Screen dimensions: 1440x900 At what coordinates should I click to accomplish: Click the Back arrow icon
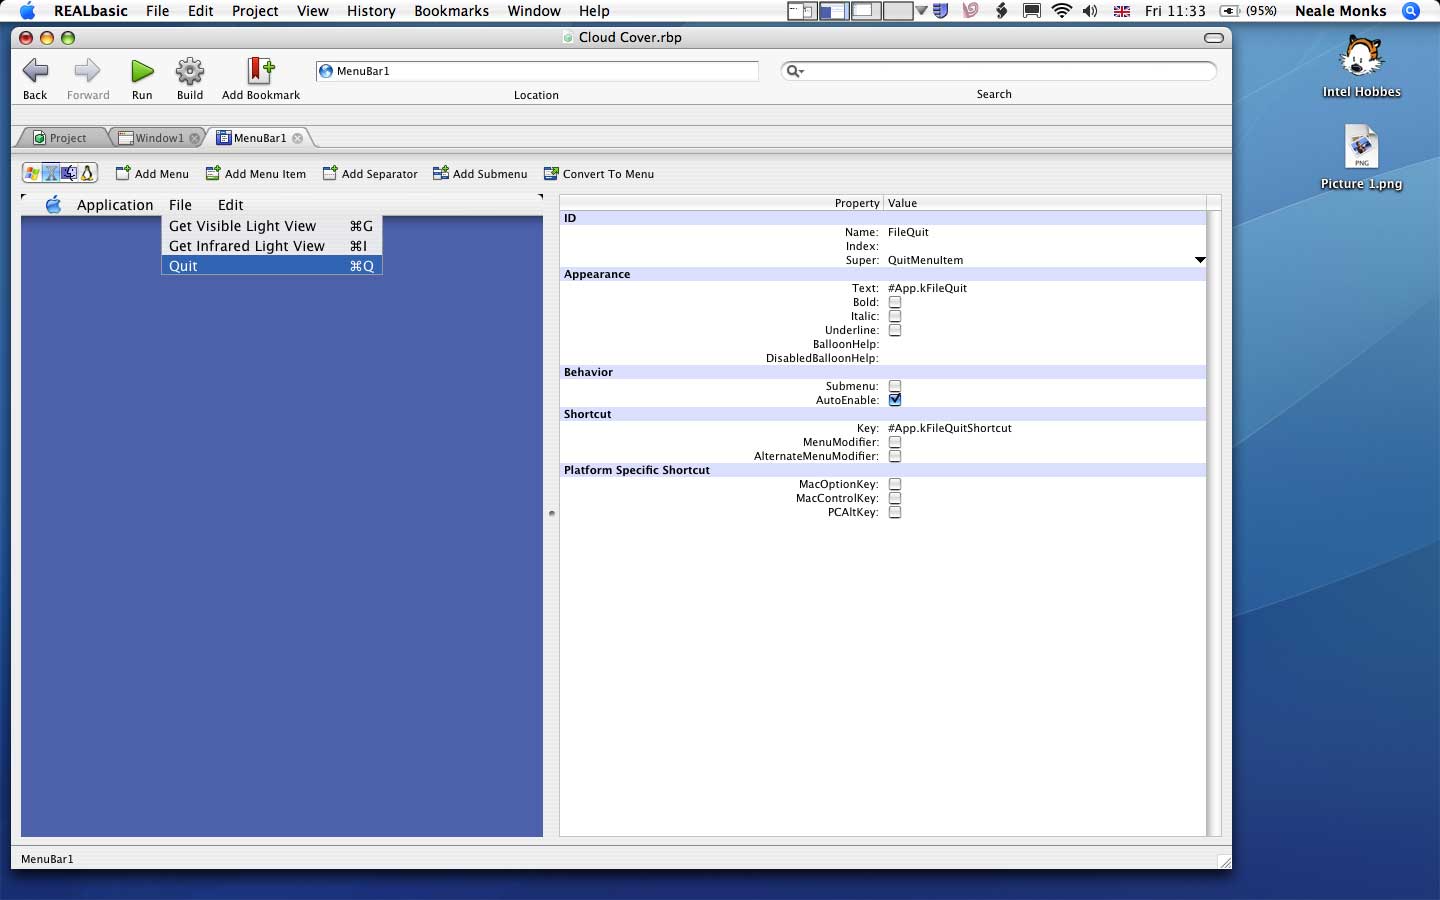(35, 71)
